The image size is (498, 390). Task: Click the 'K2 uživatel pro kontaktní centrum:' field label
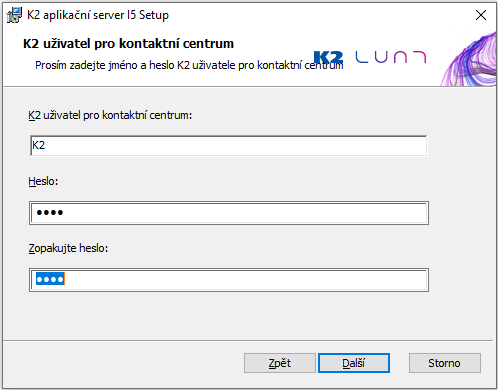coord(110,115)
